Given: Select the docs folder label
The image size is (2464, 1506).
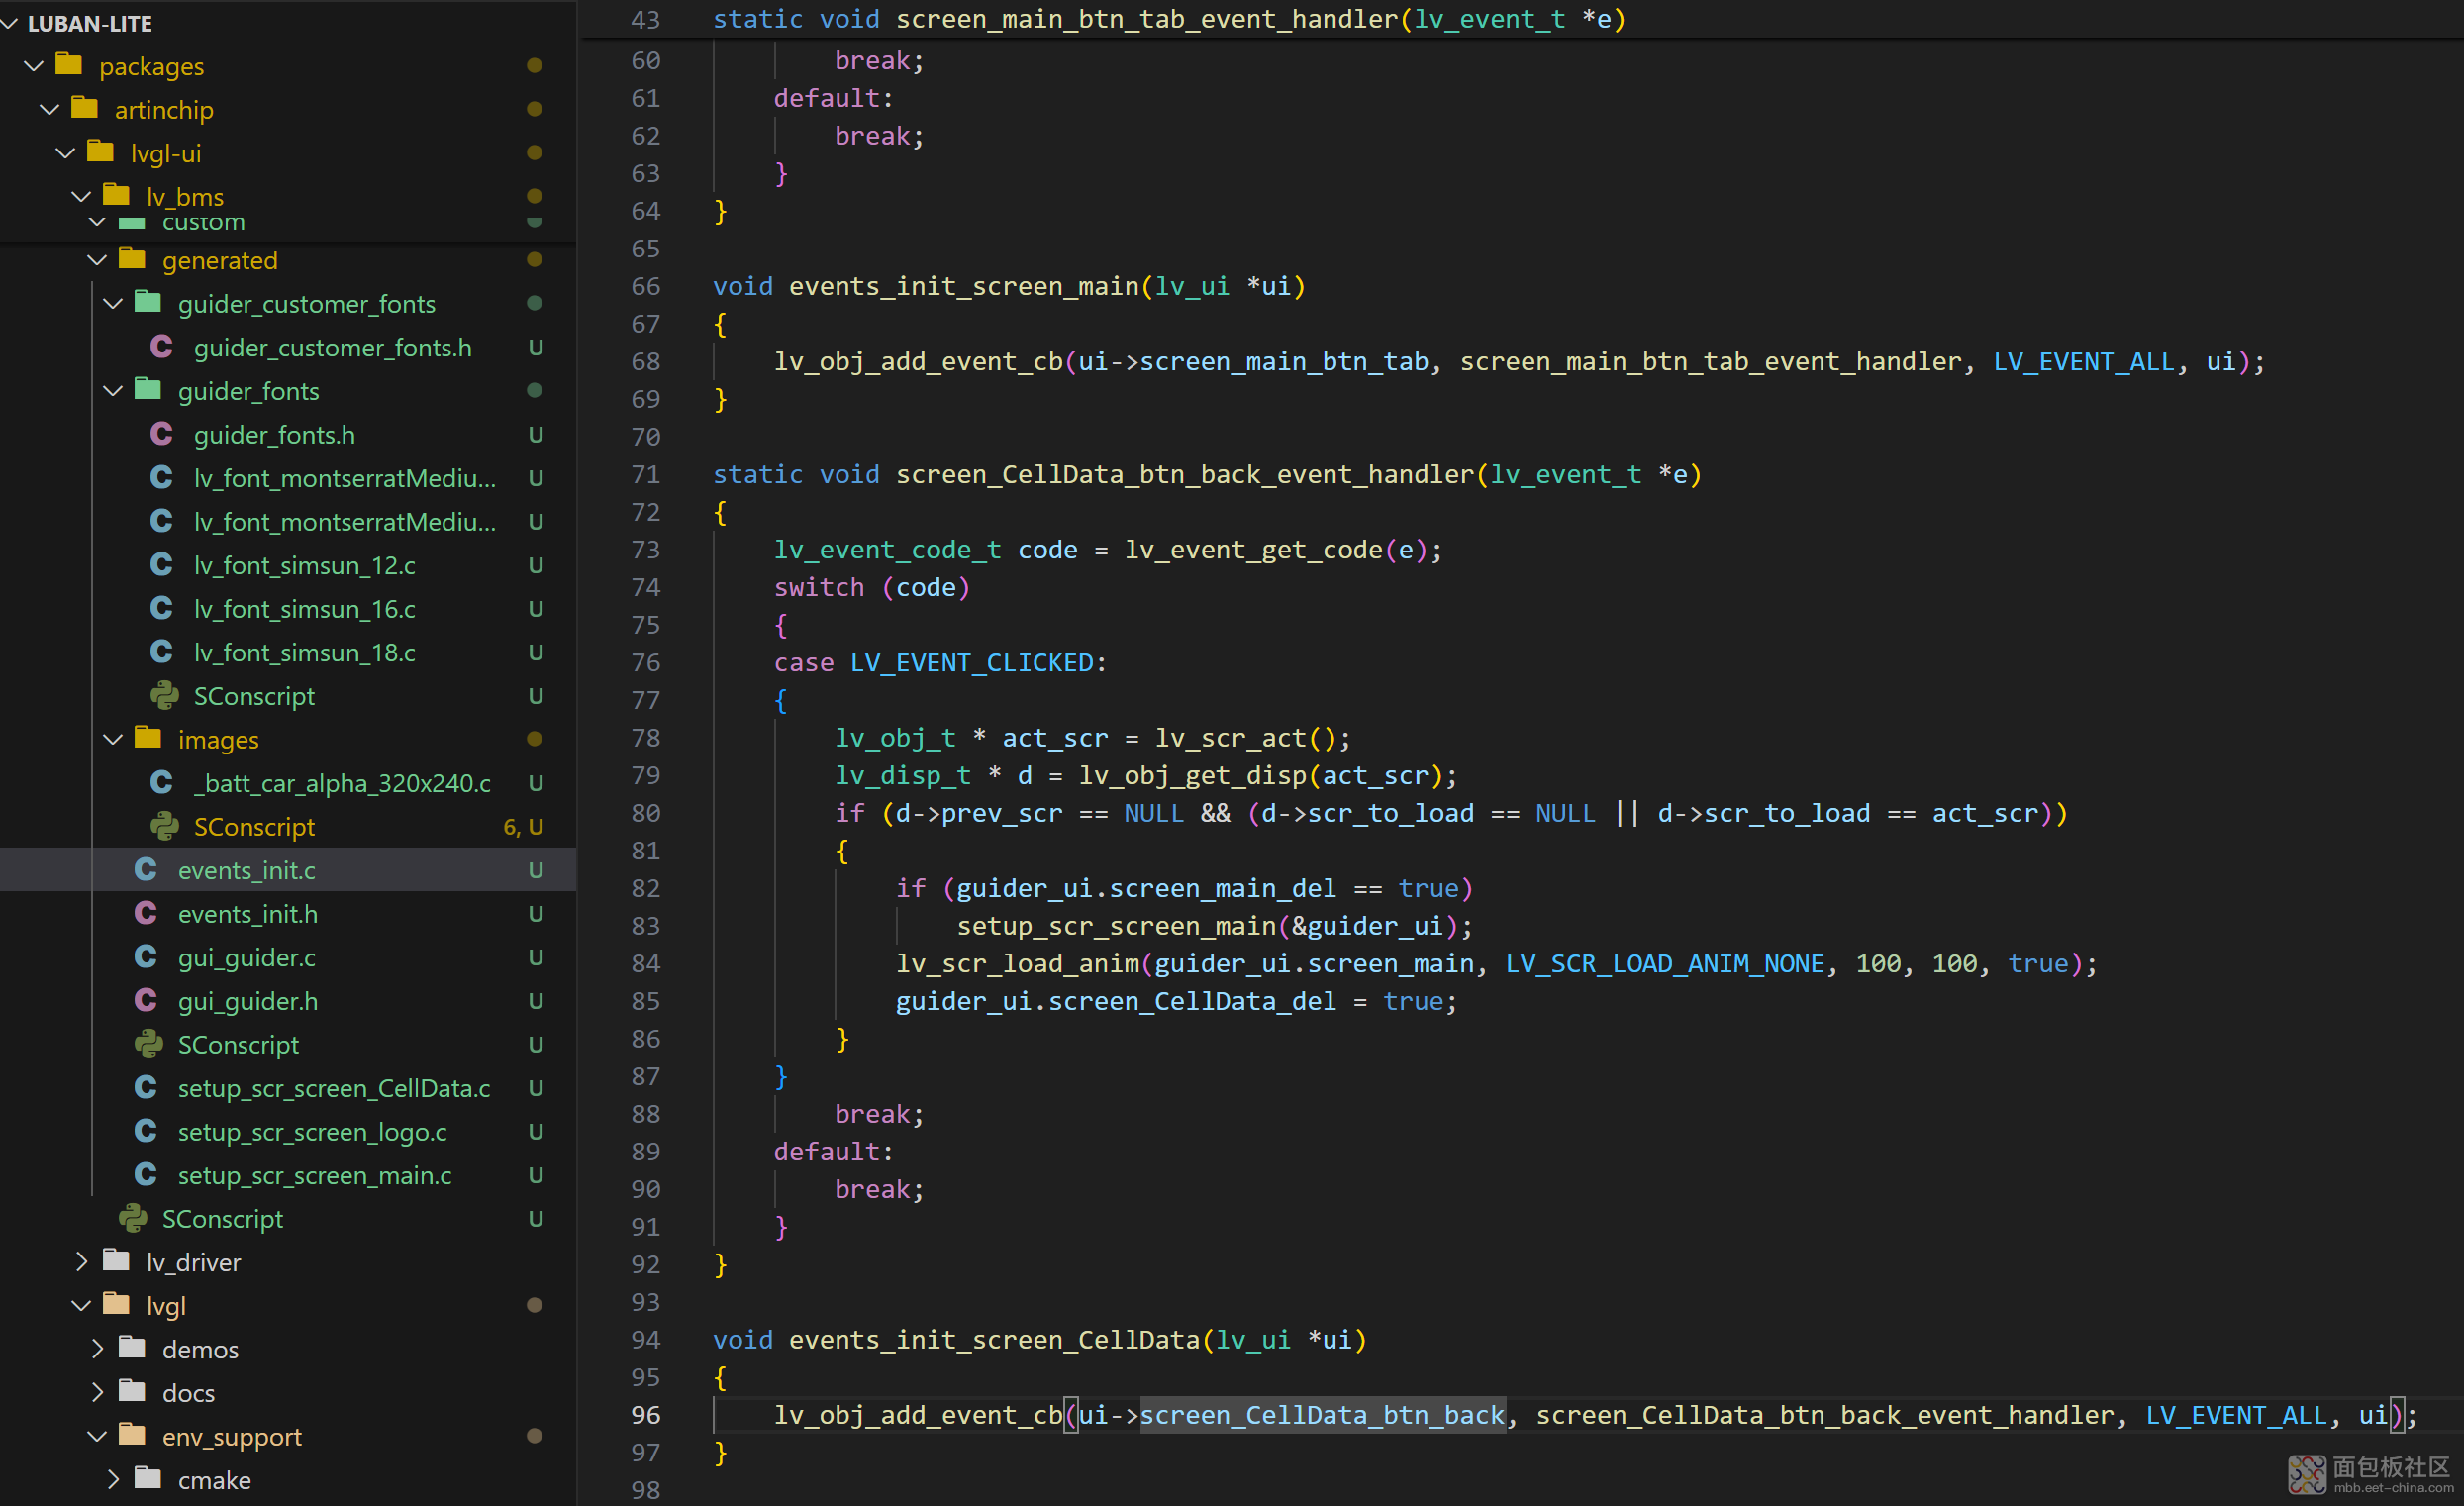Looking at the screenshot, I should (x=188, y=1393).
